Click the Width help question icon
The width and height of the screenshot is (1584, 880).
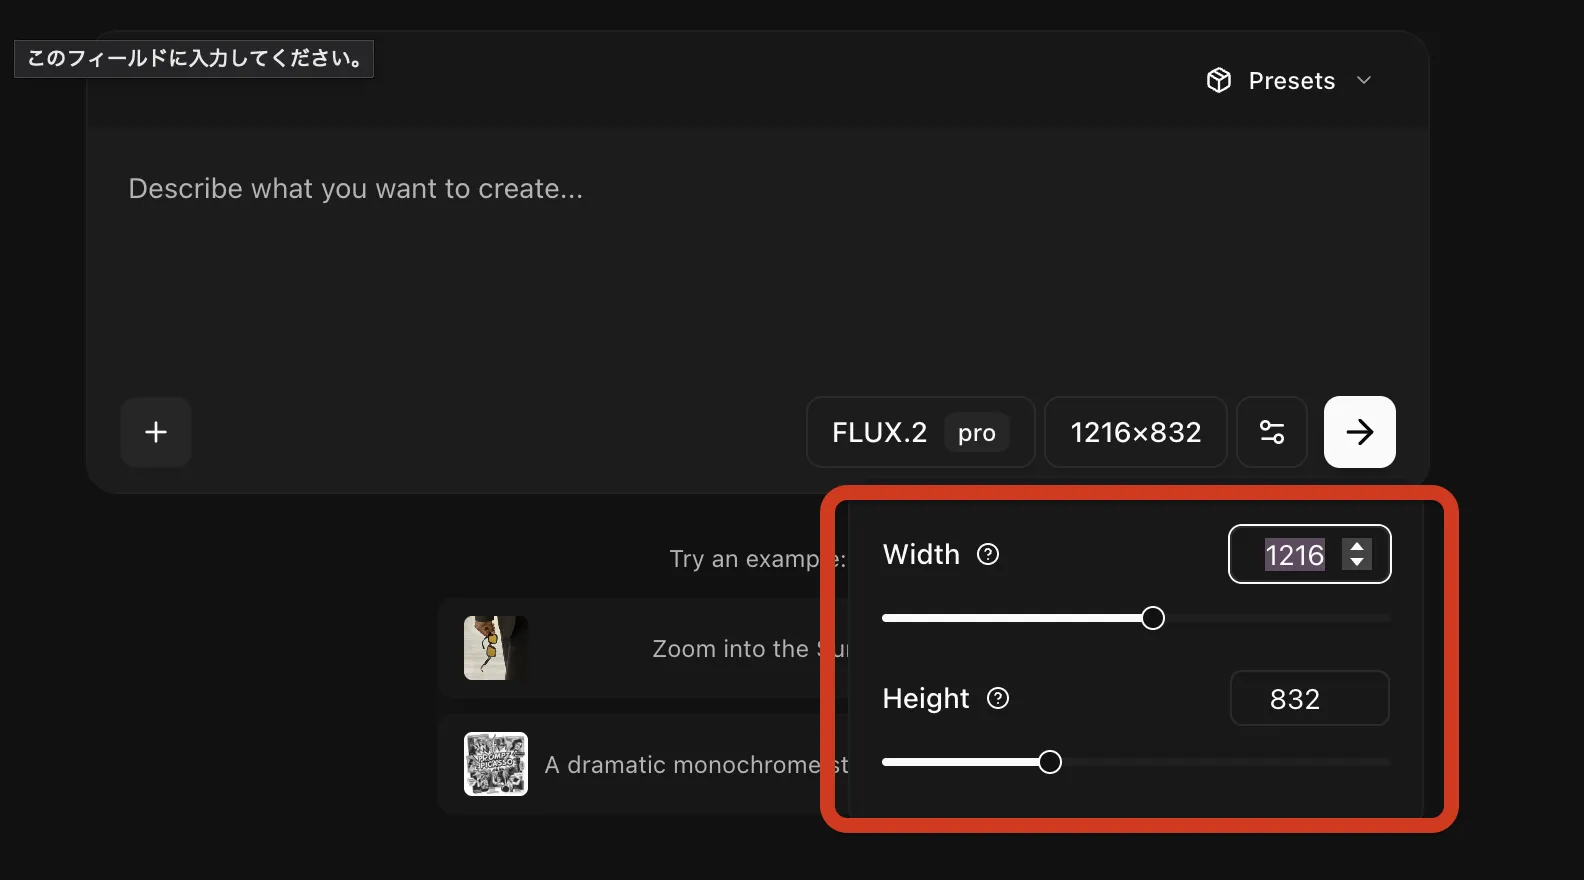(x=988, y=554)
